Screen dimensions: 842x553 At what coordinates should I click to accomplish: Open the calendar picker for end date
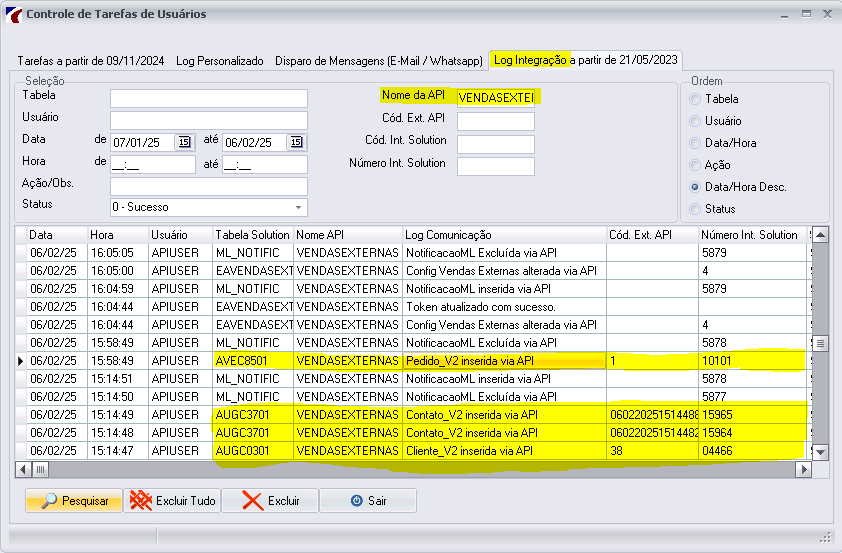[296, 142]
